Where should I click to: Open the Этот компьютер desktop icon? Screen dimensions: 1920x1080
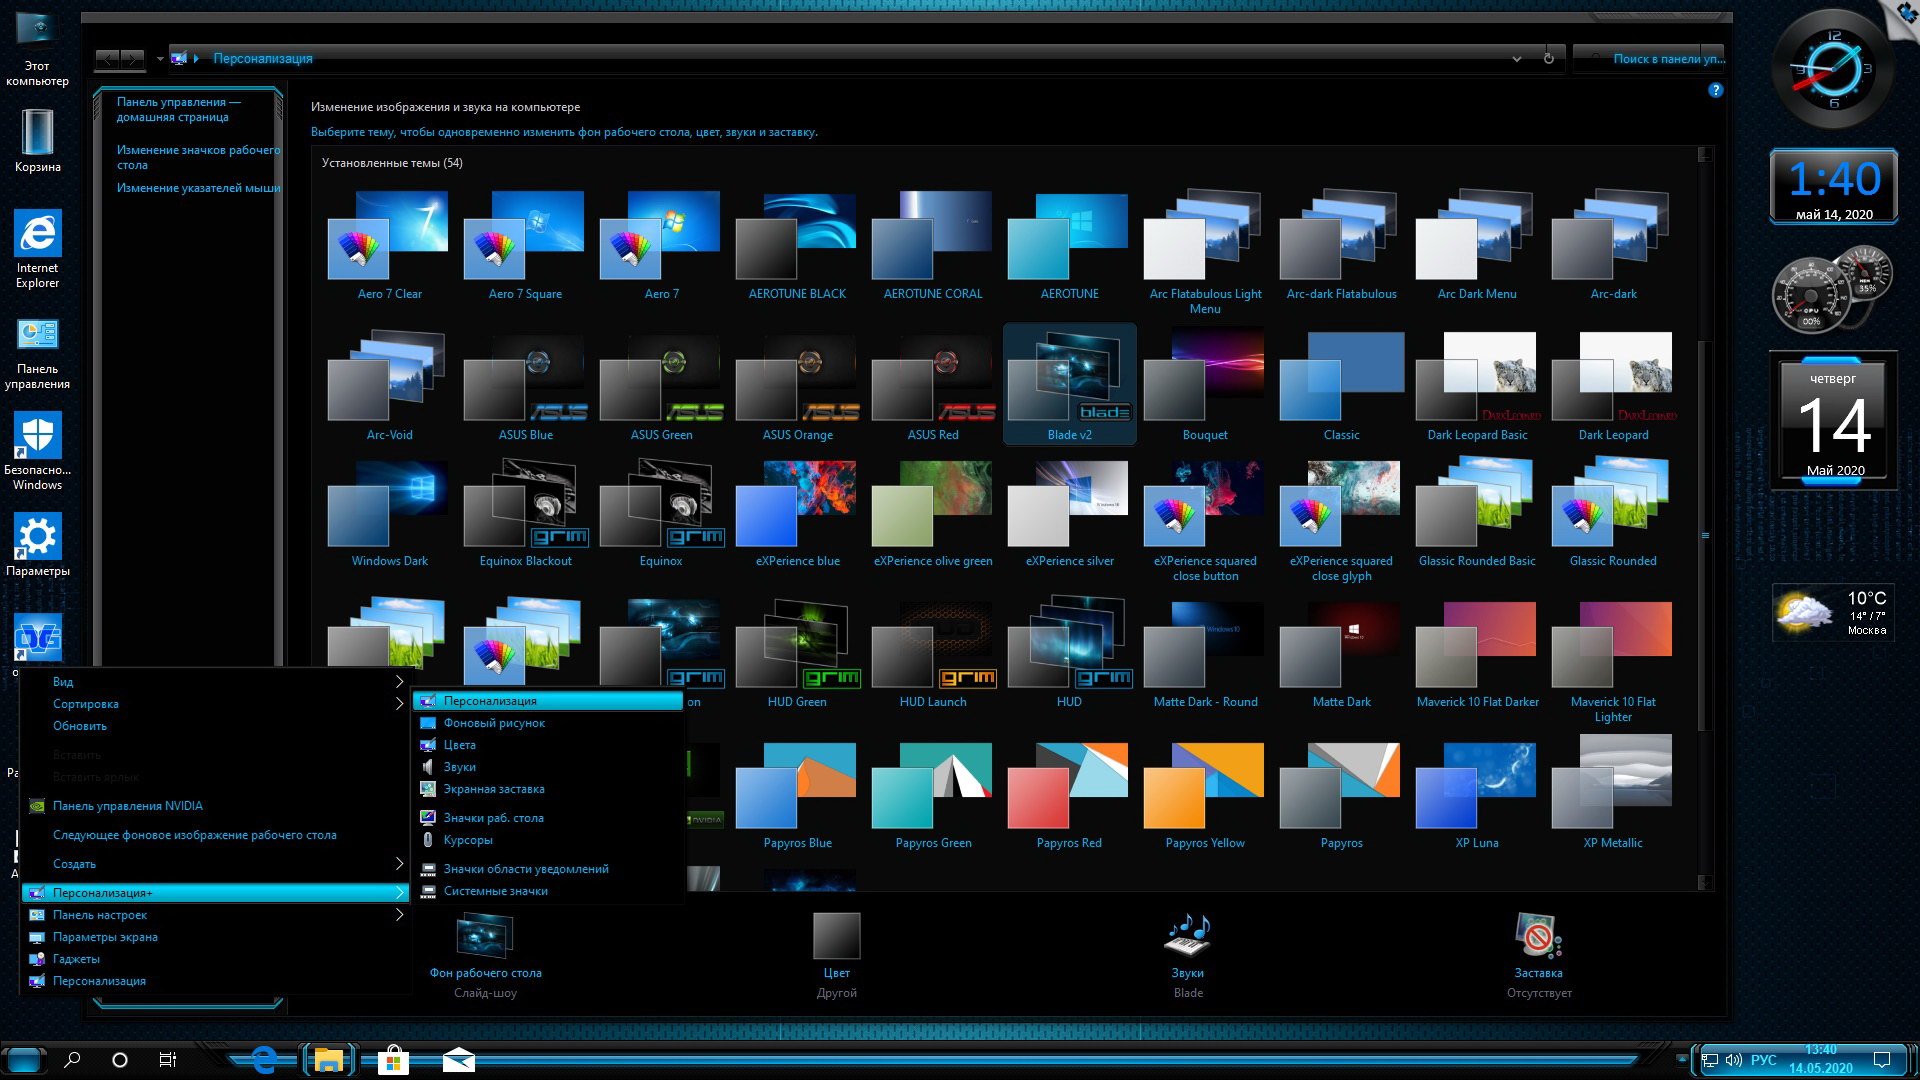(37, 47)
